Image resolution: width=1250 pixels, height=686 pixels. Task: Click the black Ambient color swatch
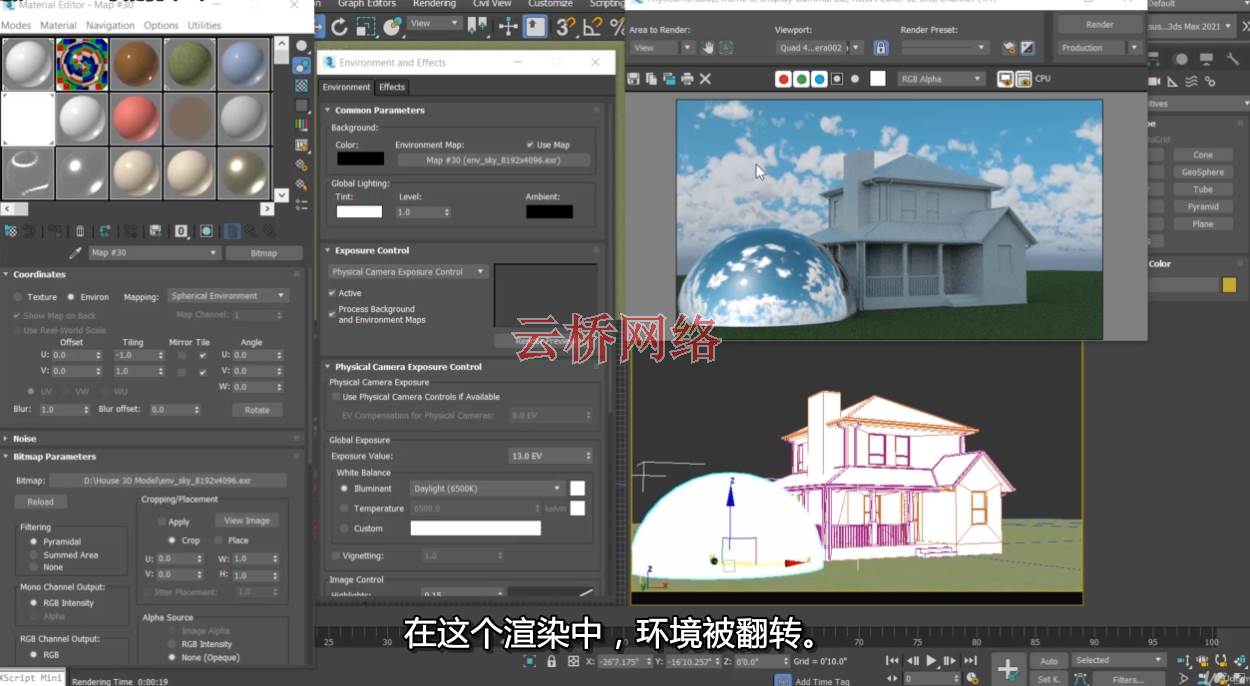click(x=549, y=211)
